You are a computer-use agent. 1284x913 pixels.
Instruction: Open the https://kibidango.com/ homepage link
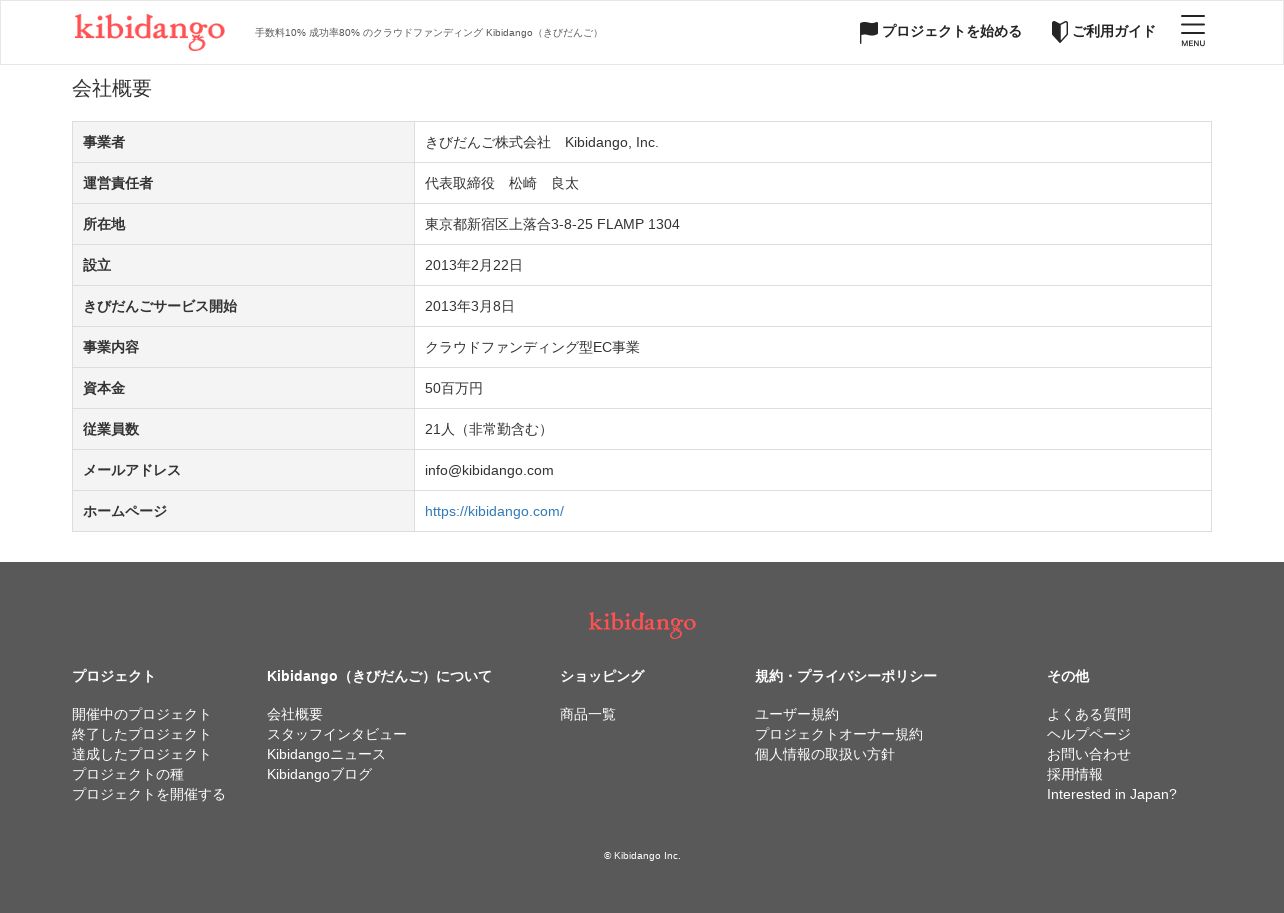494,511
